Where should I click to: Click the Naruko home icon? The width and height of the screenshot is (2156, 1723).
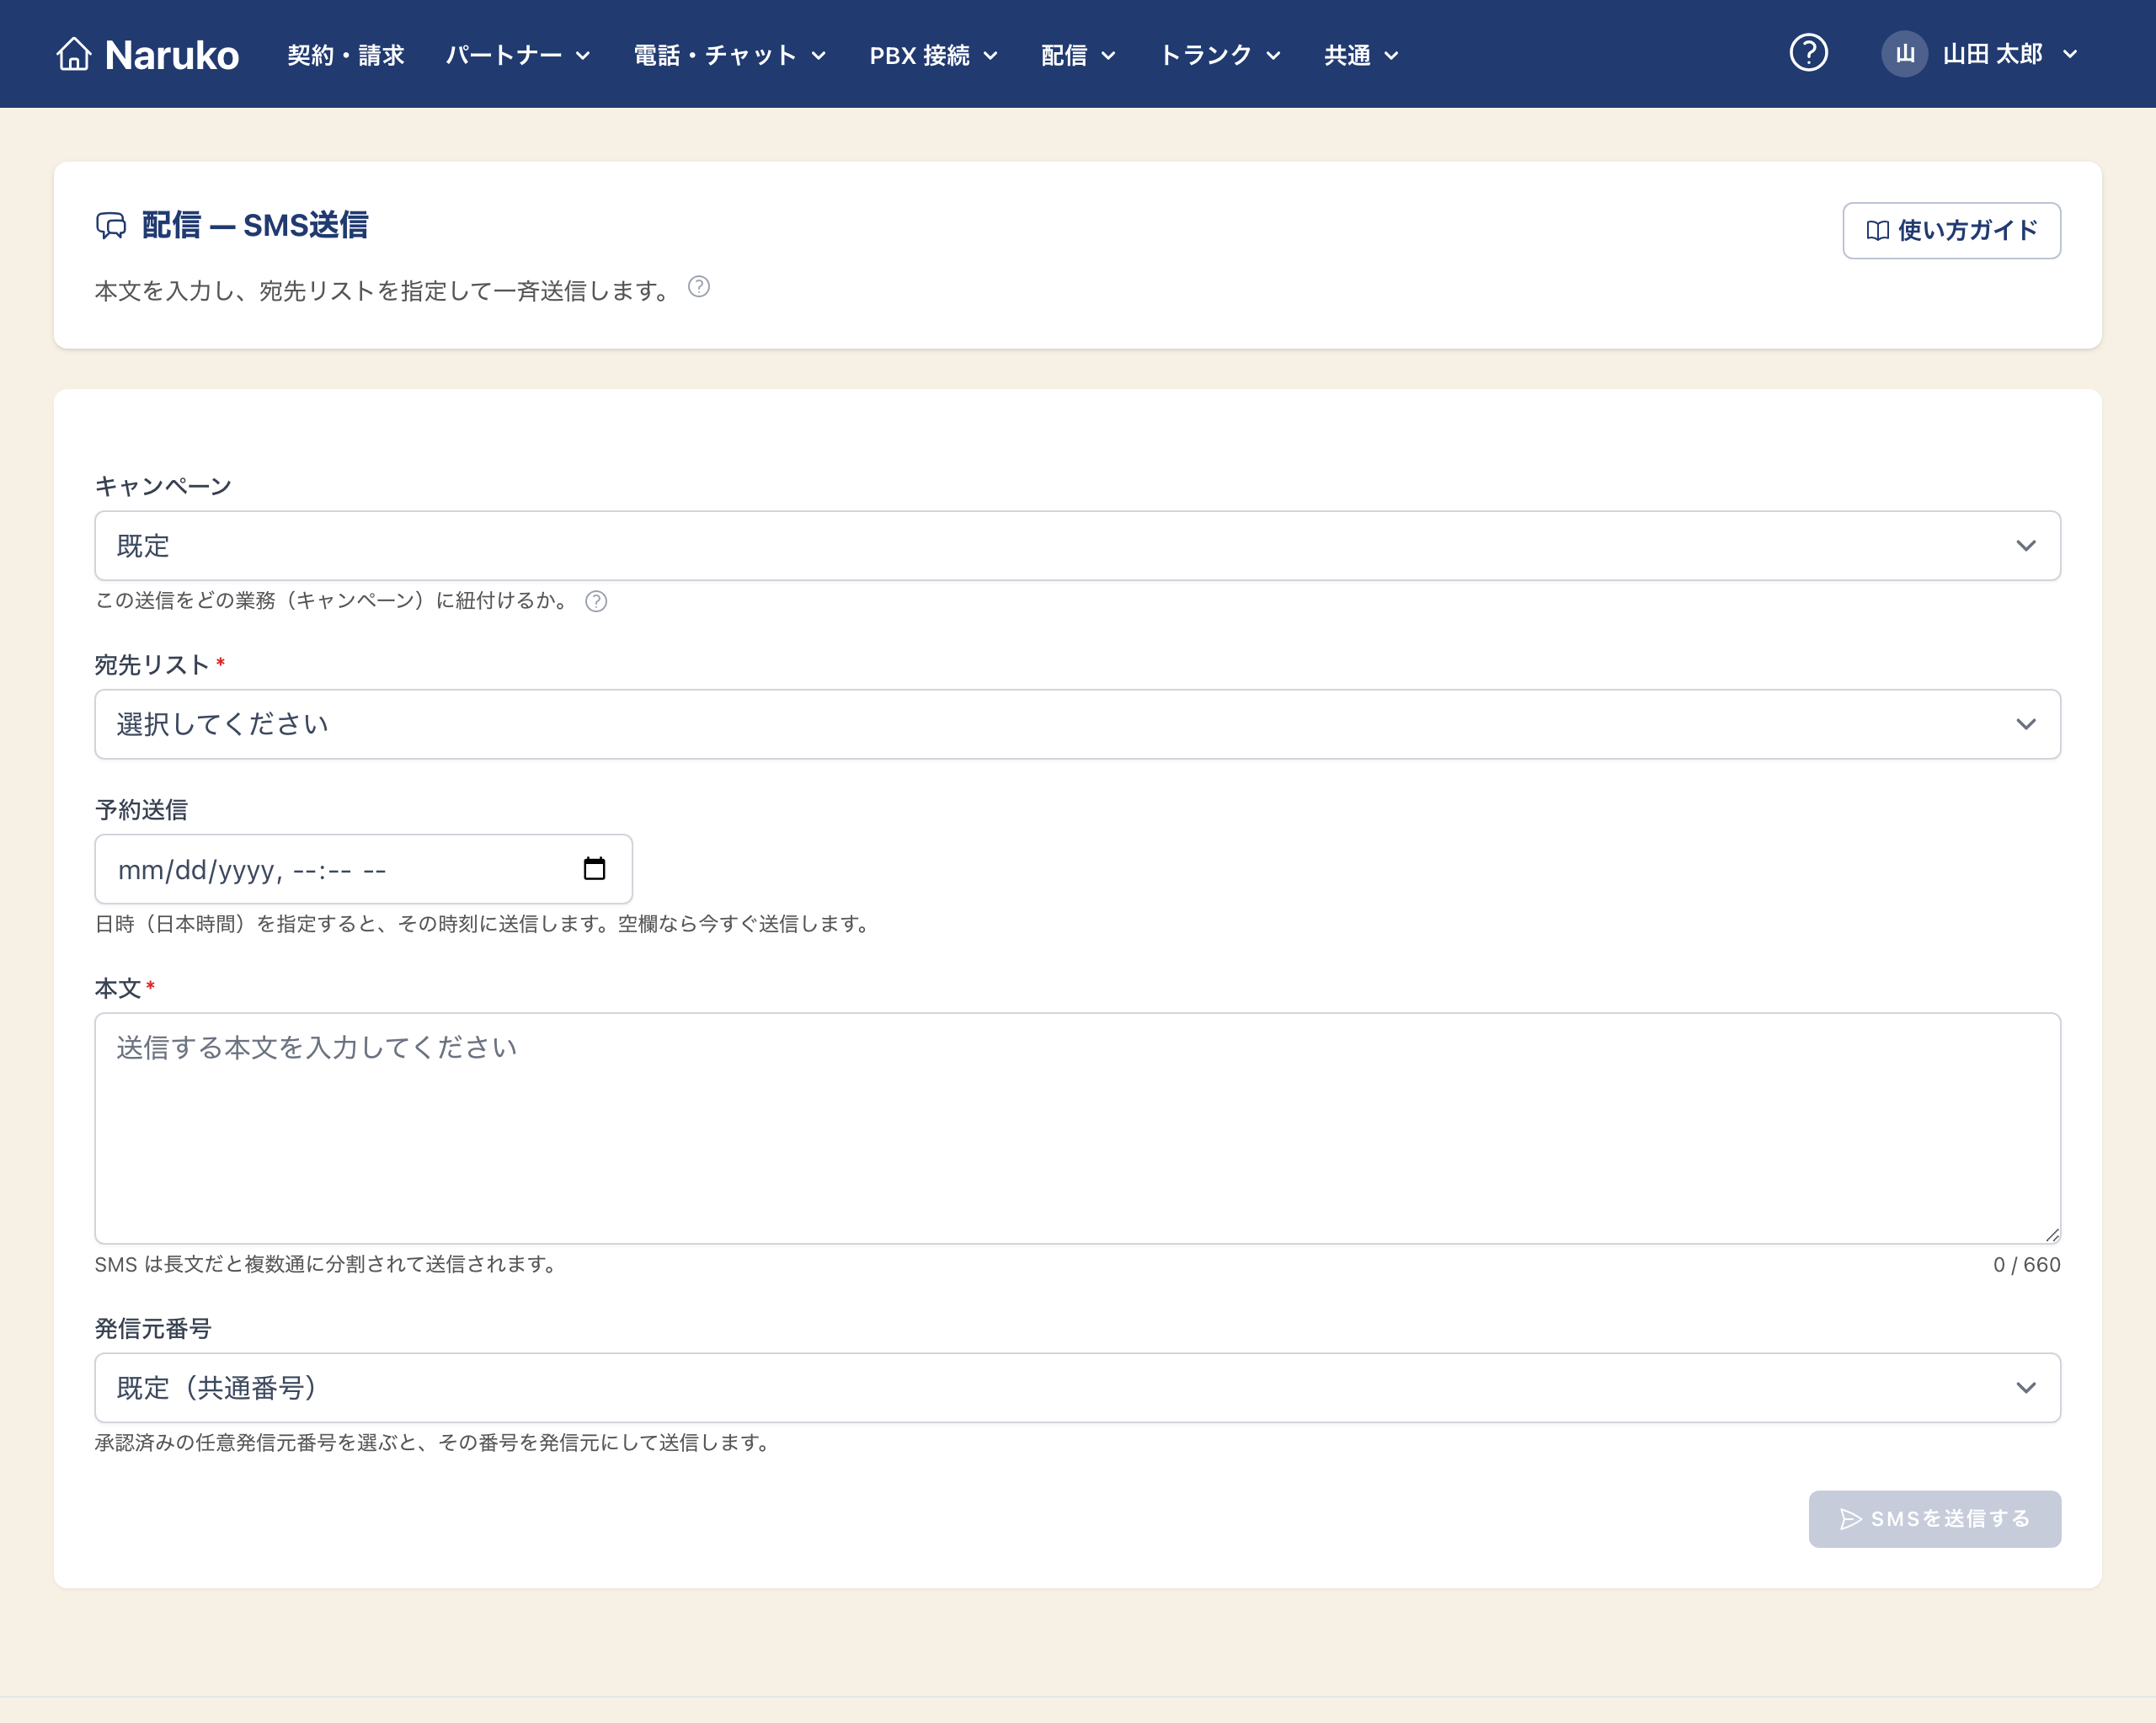click(73, 54)
